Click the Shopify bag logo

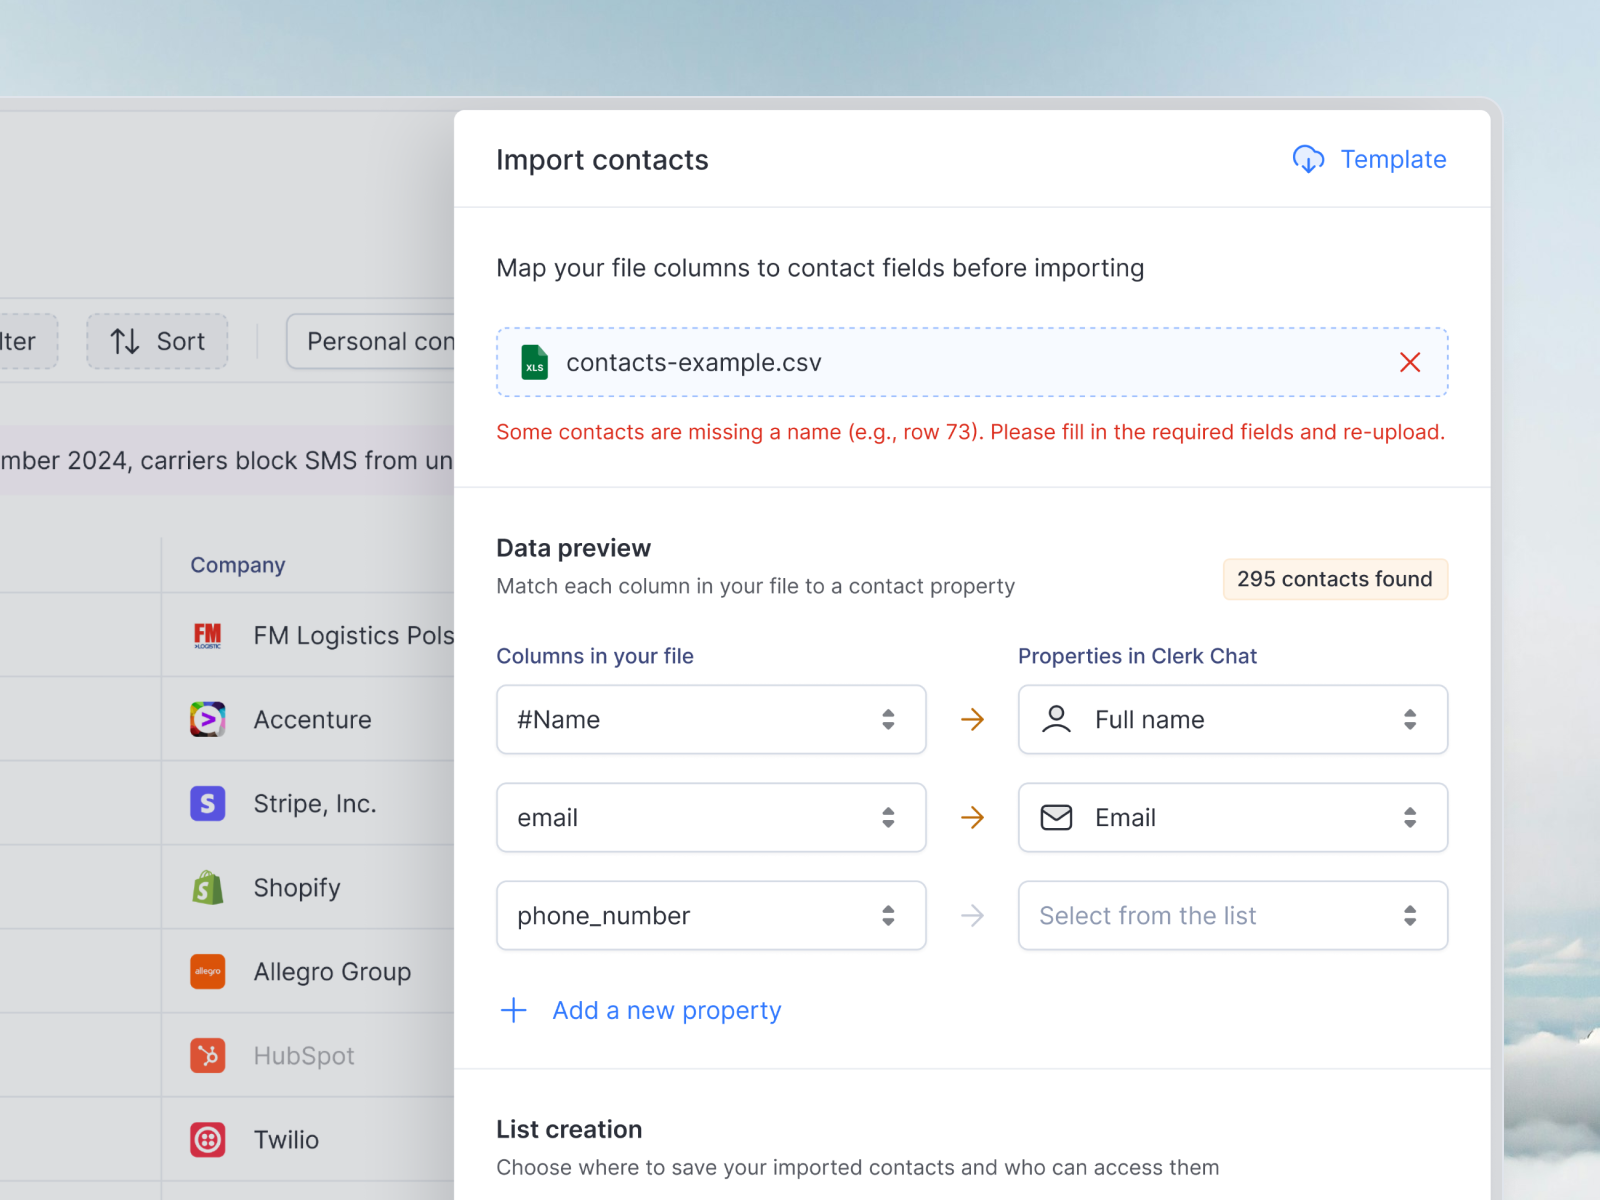pyautogui.click(x=208, y=887)
